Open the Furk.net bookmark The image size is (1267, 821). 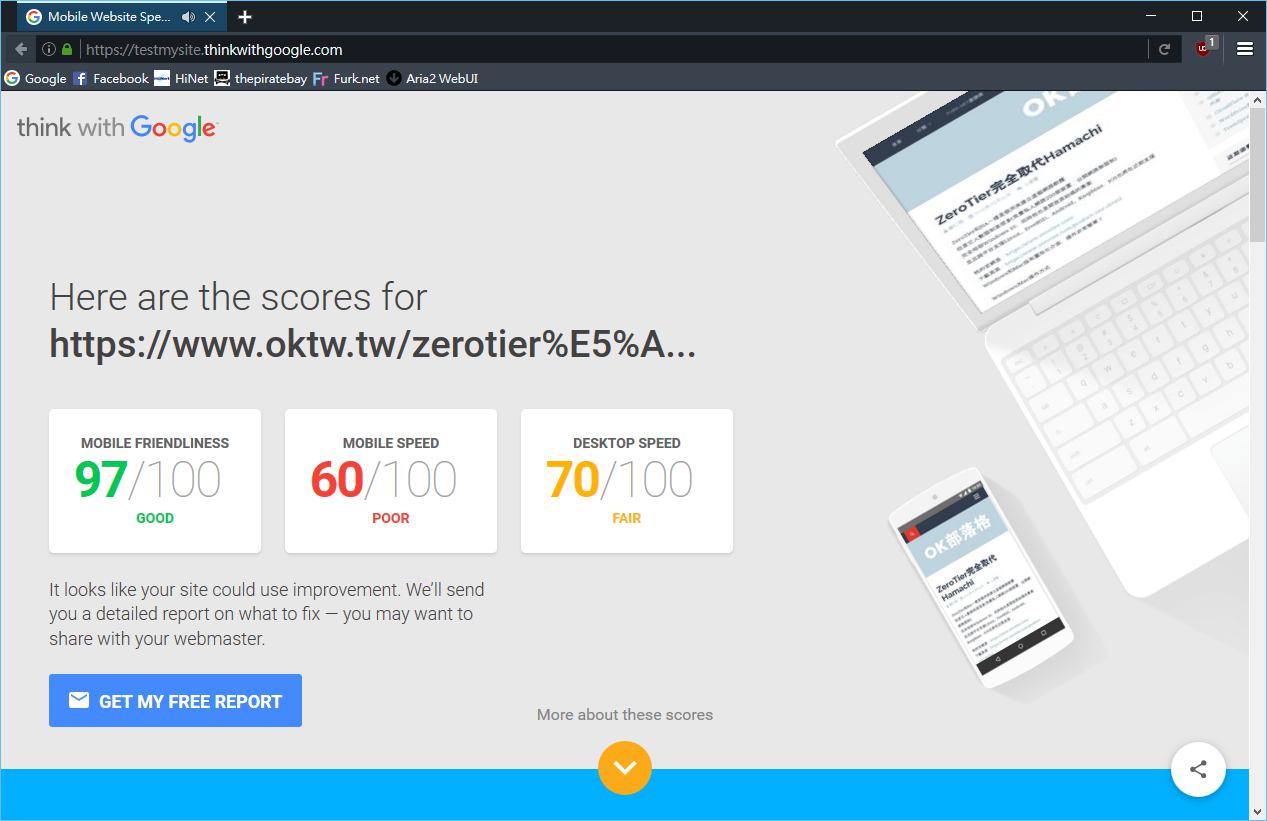(346, 78)
